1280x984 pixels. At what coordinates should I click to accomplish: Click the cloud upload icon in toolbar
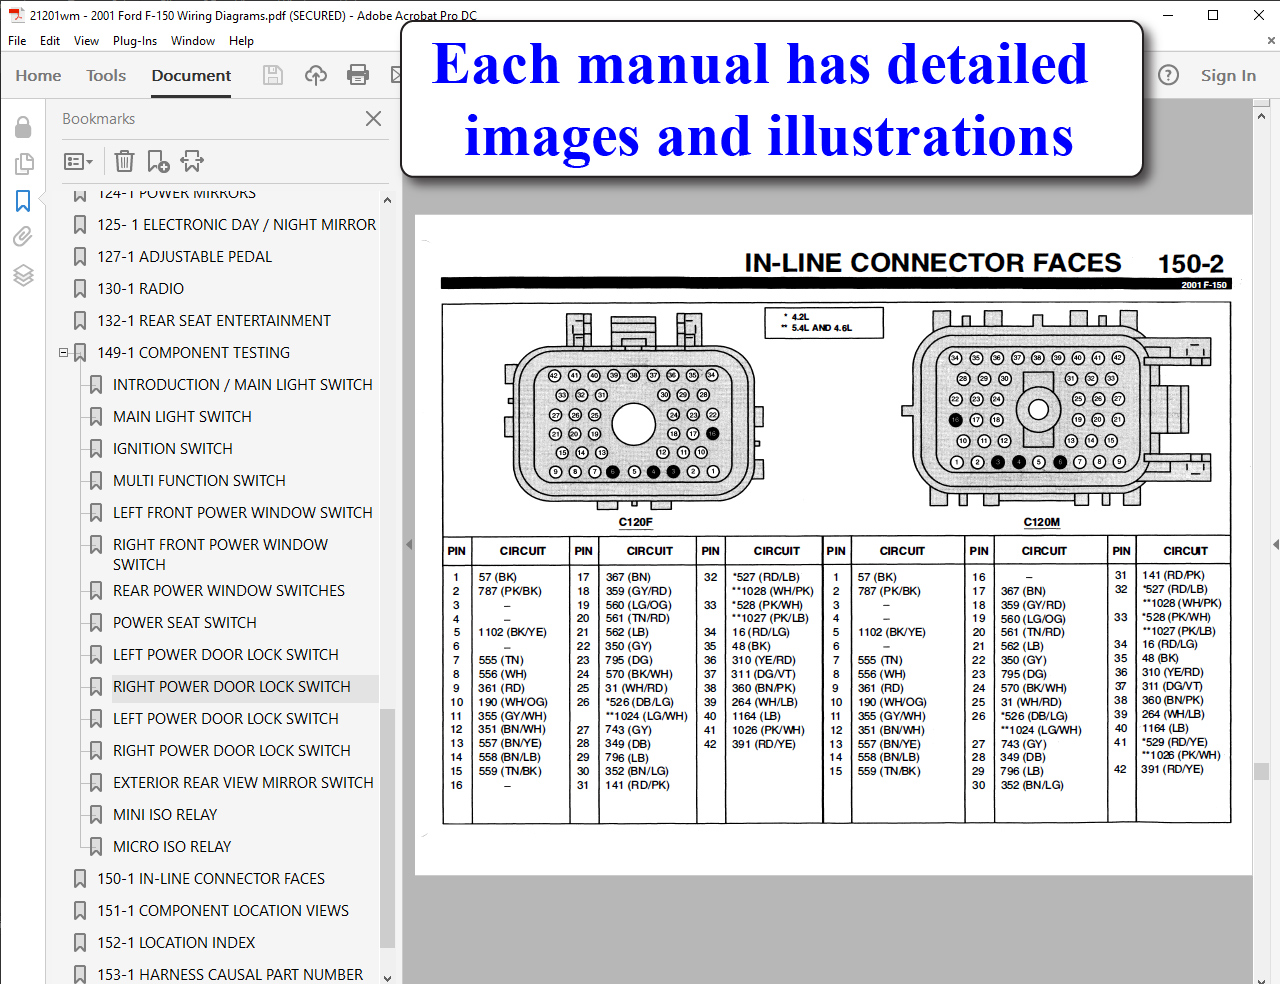click(x=316, y=75)
